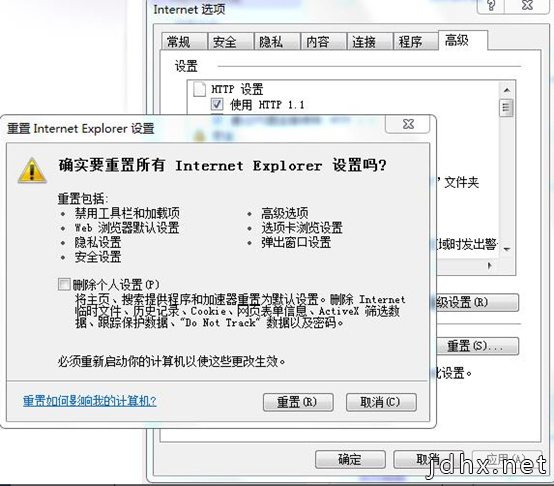Click the vertical scrollbar thumb in settings list
The image size is (554, 486).
(x=506, y=108)
